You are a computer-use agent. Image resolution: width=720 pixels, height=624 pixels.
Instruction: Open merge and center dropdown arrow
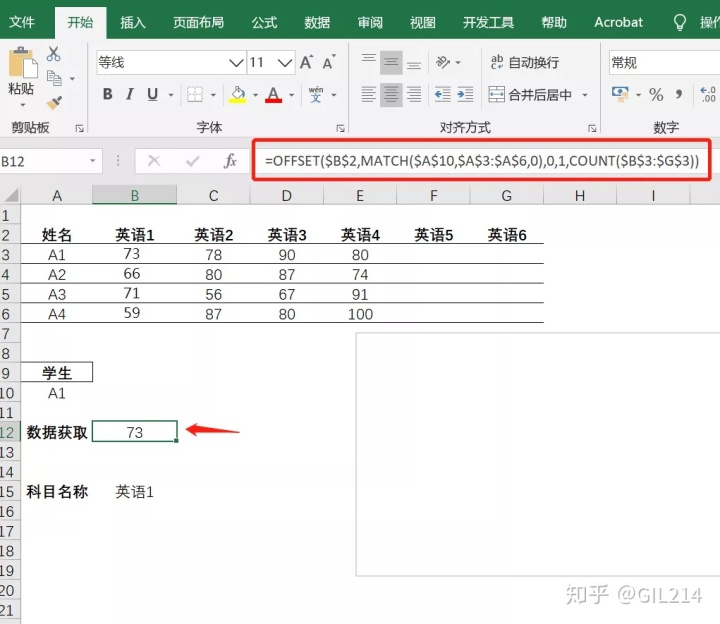[585, 95]
